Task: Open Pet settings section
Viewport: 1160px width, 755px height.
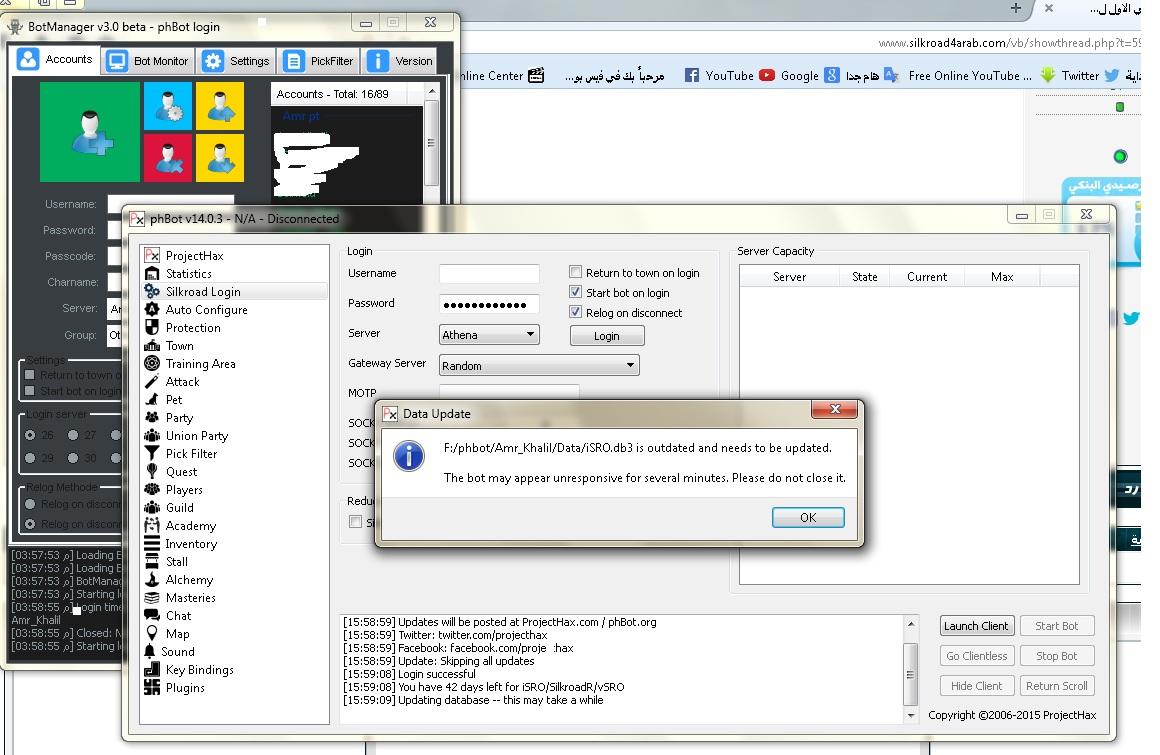Action: pos(173,399)
